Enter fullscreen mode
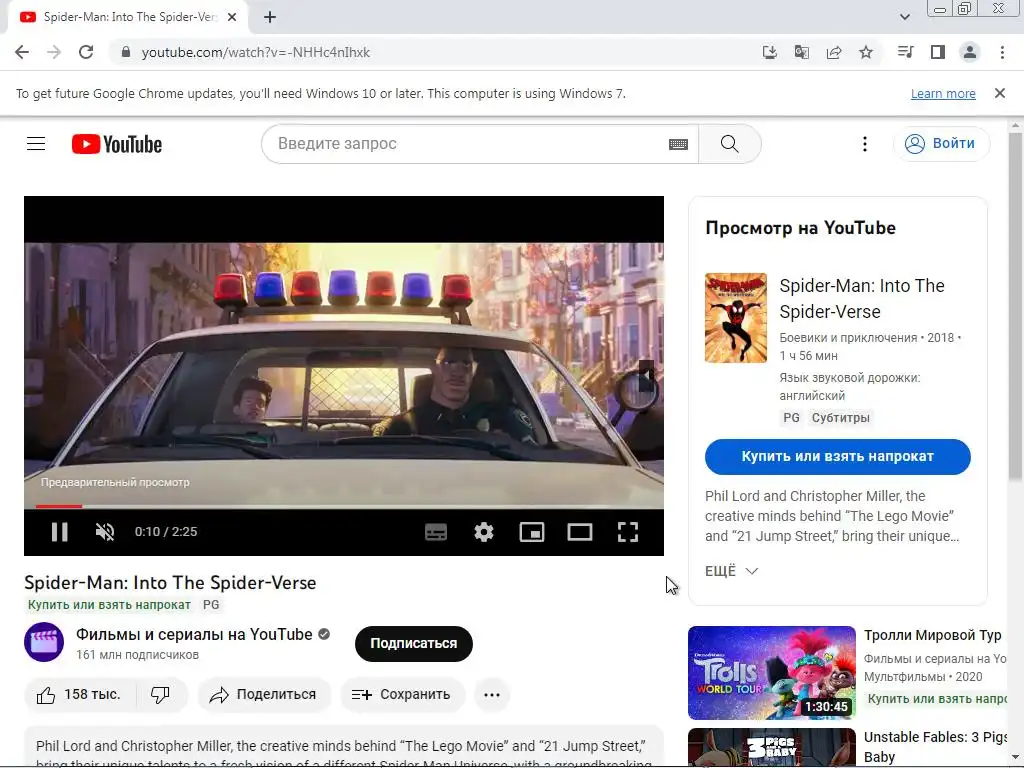This screenshot has width=1024, height=768. [x=628, y=532]
